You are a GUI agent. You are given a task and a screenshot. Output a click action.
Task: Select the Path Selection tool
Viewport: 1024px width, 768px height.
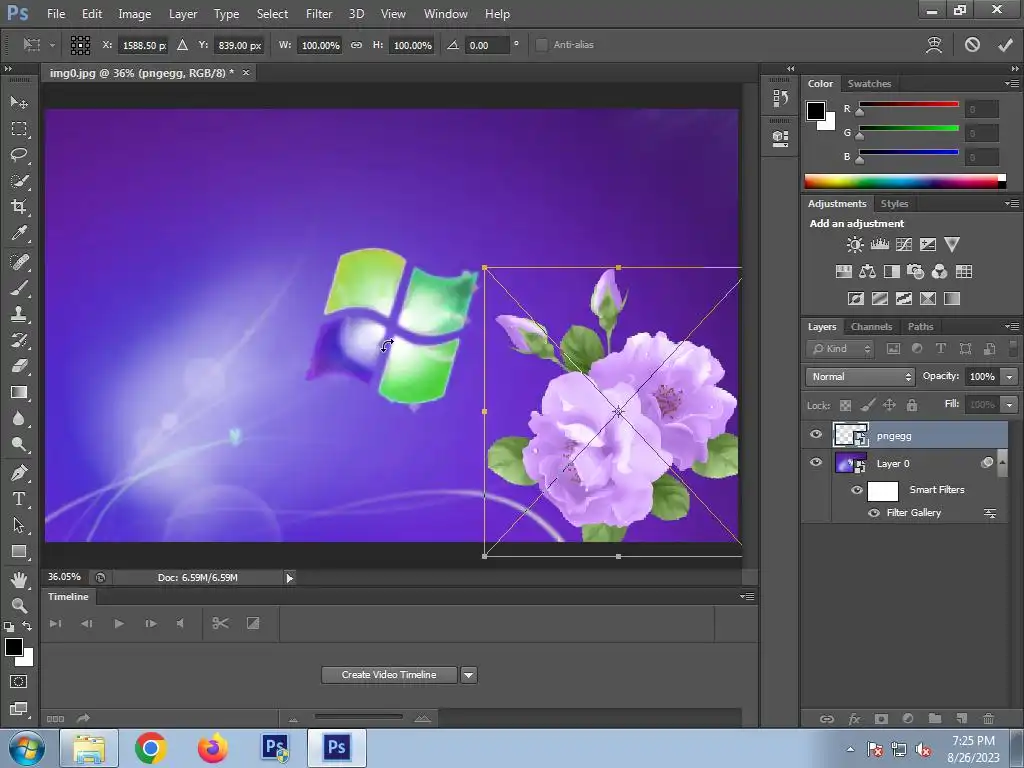pyautogui.click(x=19, y=525)
